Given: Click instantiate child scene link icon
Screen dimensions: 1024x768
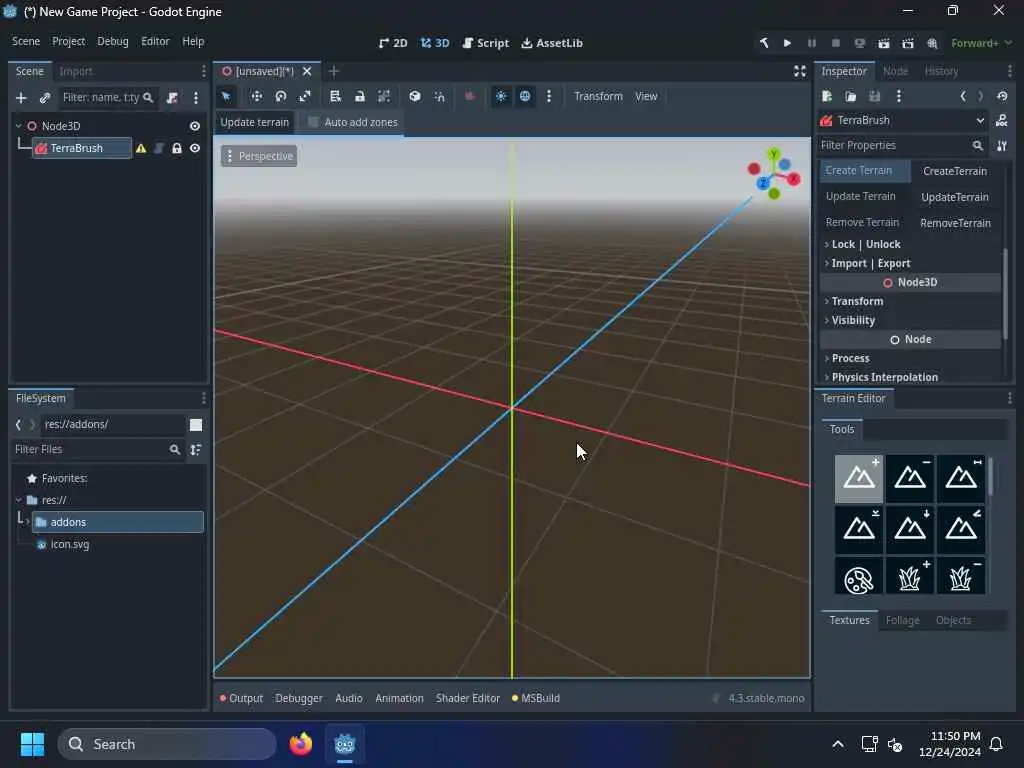Looking at the screenshot, I should coord(44,98).
